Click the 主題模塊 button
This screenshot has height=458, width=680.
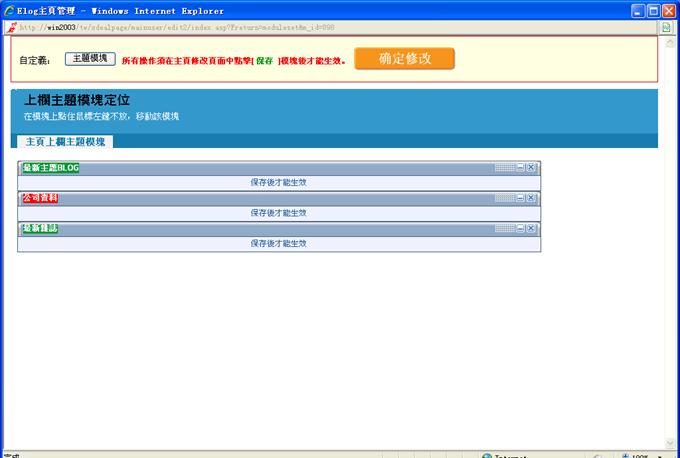(x=90, y=59)
